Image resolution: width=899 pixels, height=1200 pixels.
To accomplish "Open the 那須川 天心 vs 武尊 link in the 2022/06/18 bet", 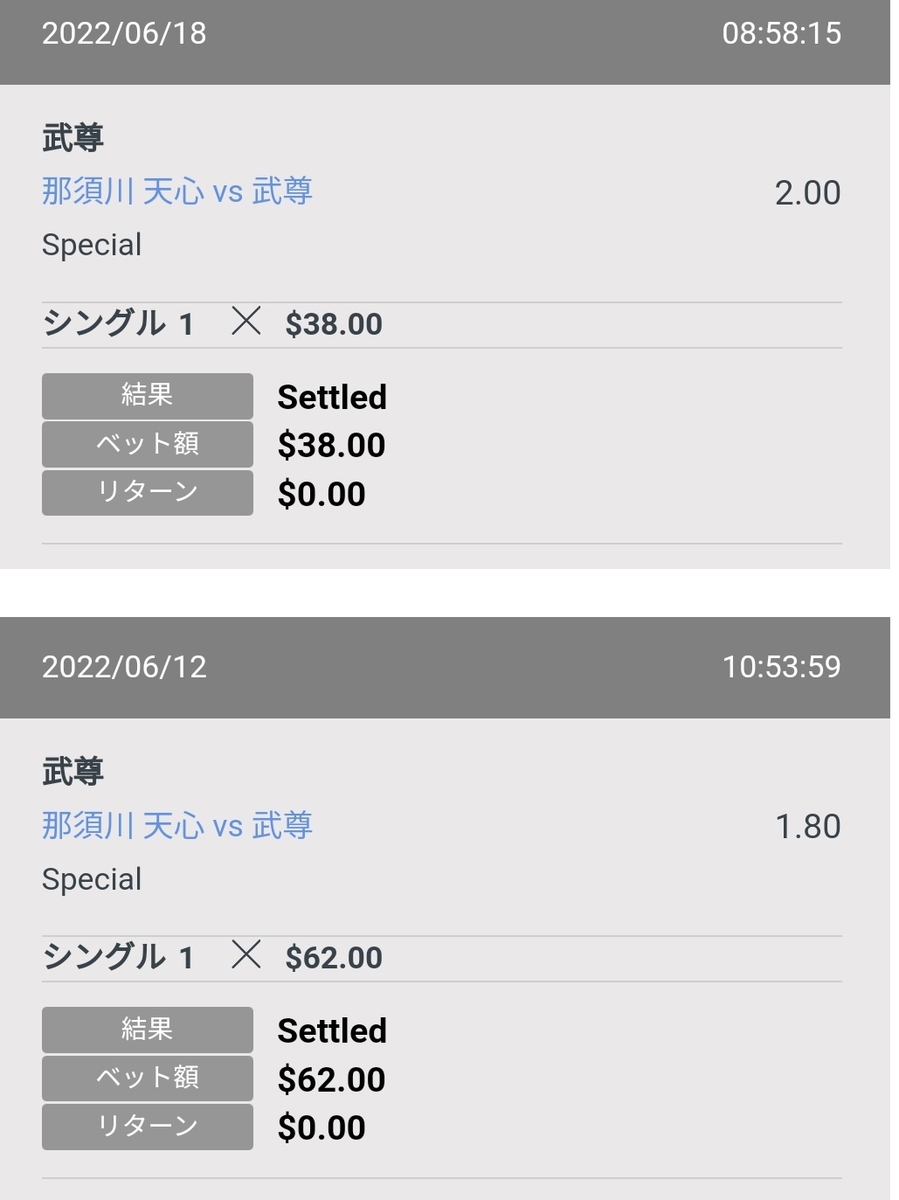I will [x=177, y=191].
